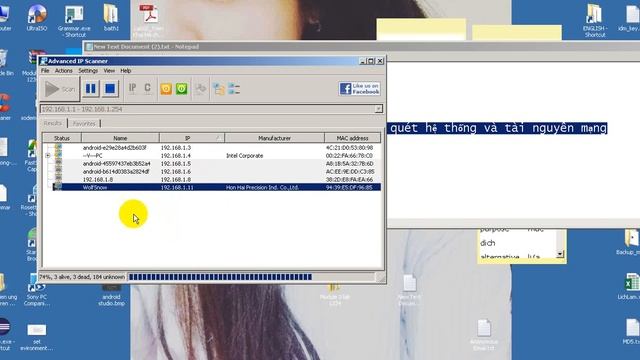Select the WolfSnow device row
This screenshot has height=360, width=640.
click(x=211, y=187)
